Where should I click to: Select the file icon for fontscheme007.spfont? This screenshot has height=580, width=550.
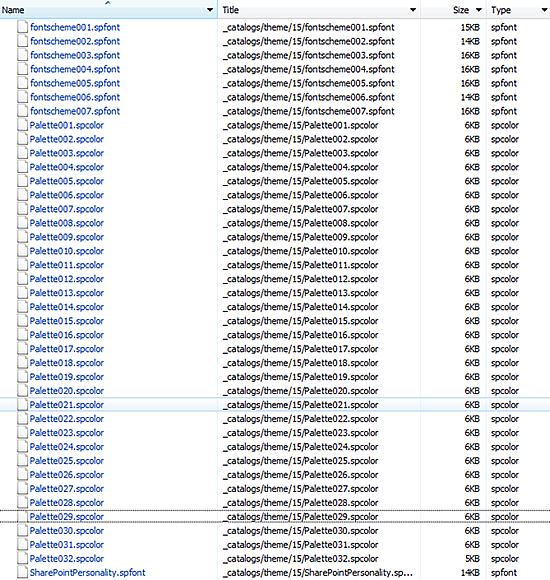22,111
